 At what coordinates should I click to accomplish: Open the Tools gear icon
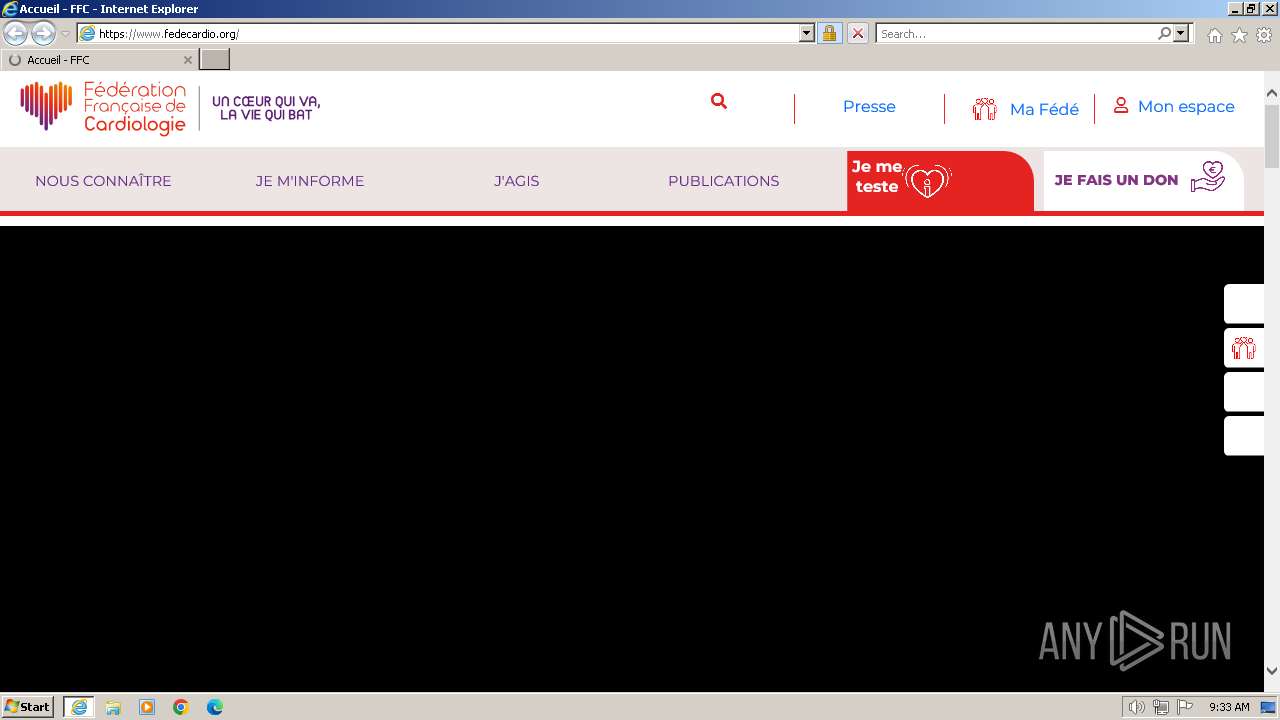pos(1264,35)
